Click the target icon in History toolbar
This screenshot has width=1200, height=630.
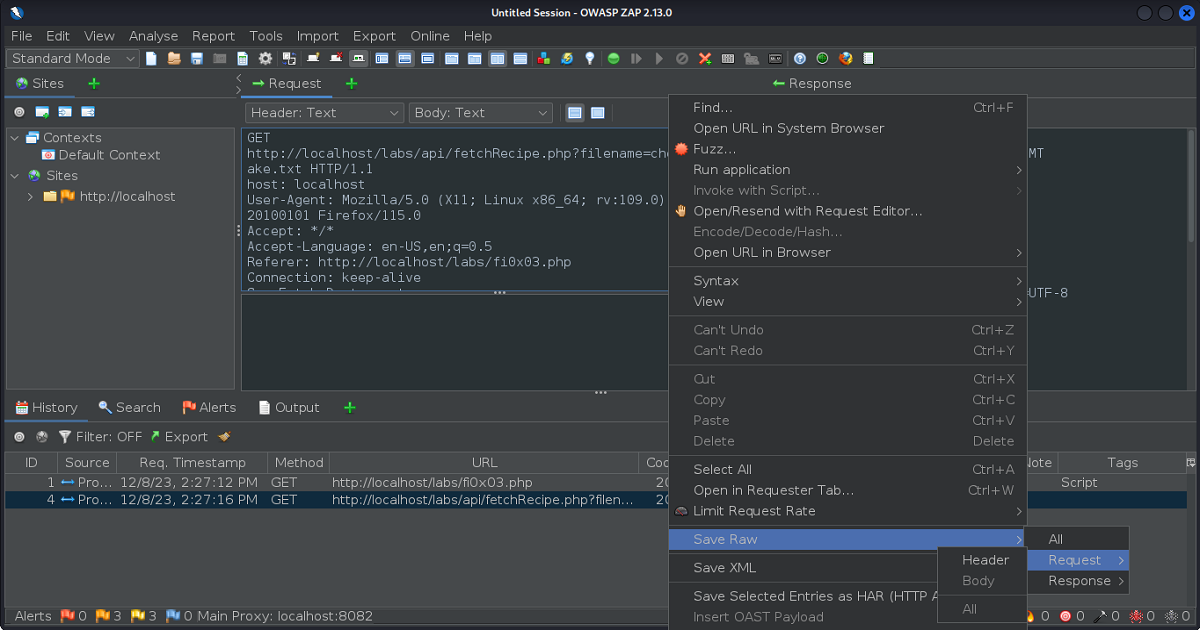pyautogui.click(x=19, y=436)
